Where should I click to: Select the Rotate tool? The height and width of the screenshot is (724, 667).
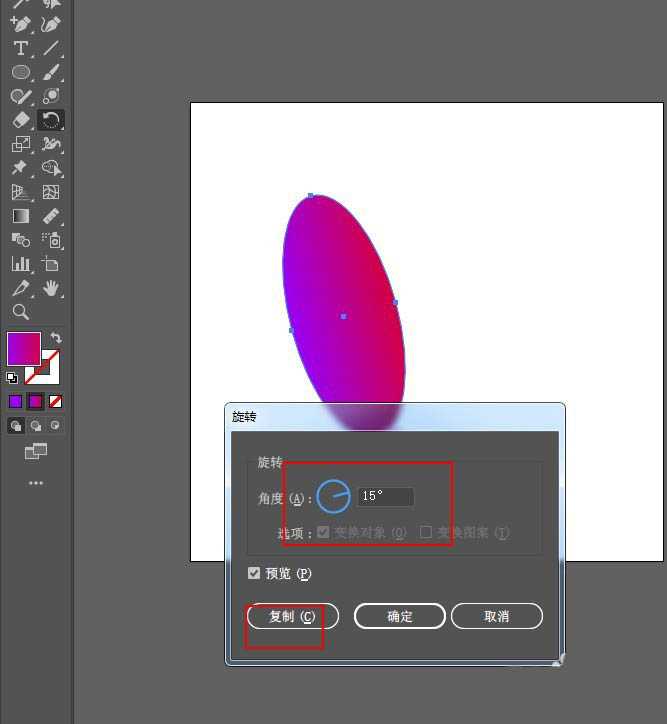tap(51, 120)
